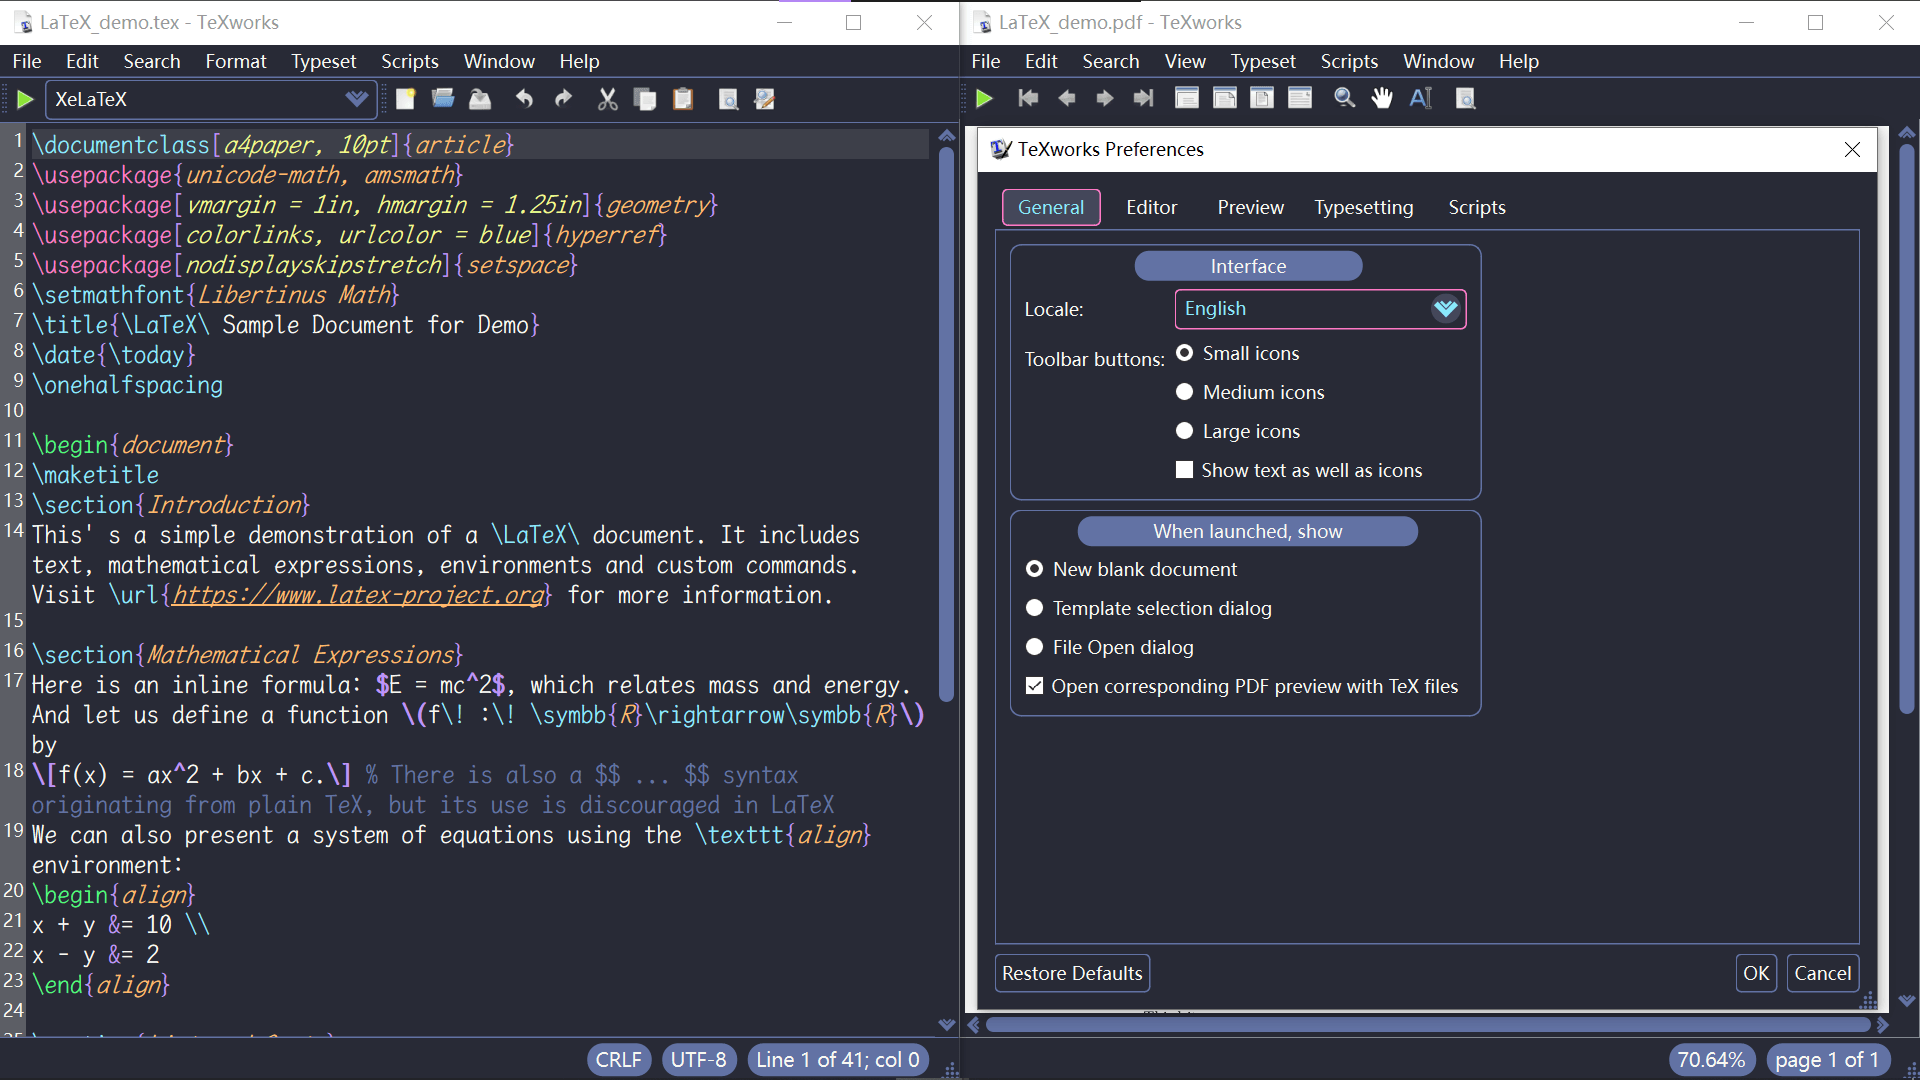Enable Show text as well as icons
This screenshot has height=1080, width=1920.
[1185, 470]
